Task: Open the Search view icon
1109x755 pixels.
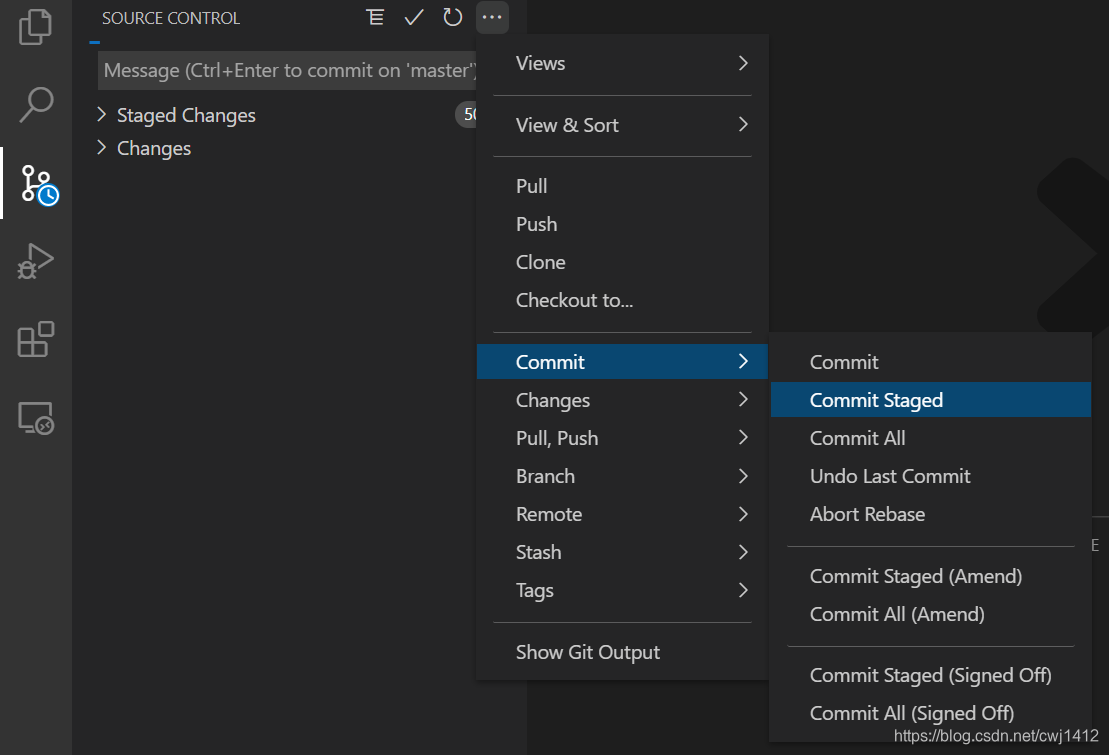Action: pyautogui.click(x=36, y=104)
